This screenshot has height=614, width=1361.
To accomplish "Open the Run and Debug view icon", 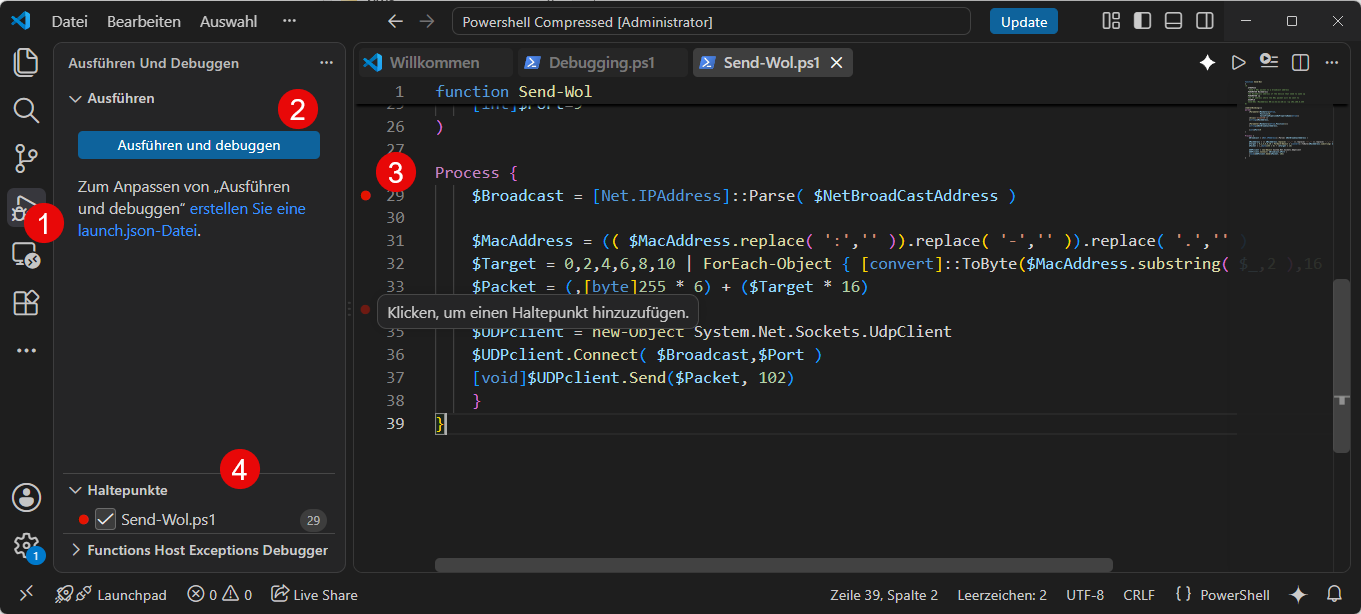I will pos(22,208).
